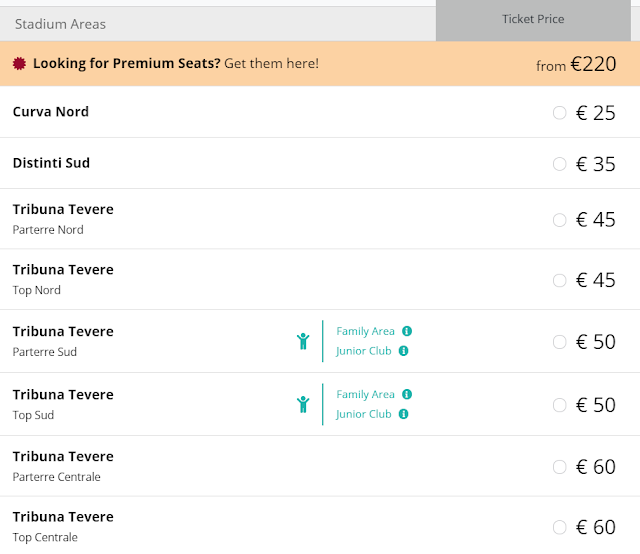Select Tribuna Tevere Top Sud €50 radio
This screenshot has width=640, height=554.
pyautogui.click(x=560, y=405)
